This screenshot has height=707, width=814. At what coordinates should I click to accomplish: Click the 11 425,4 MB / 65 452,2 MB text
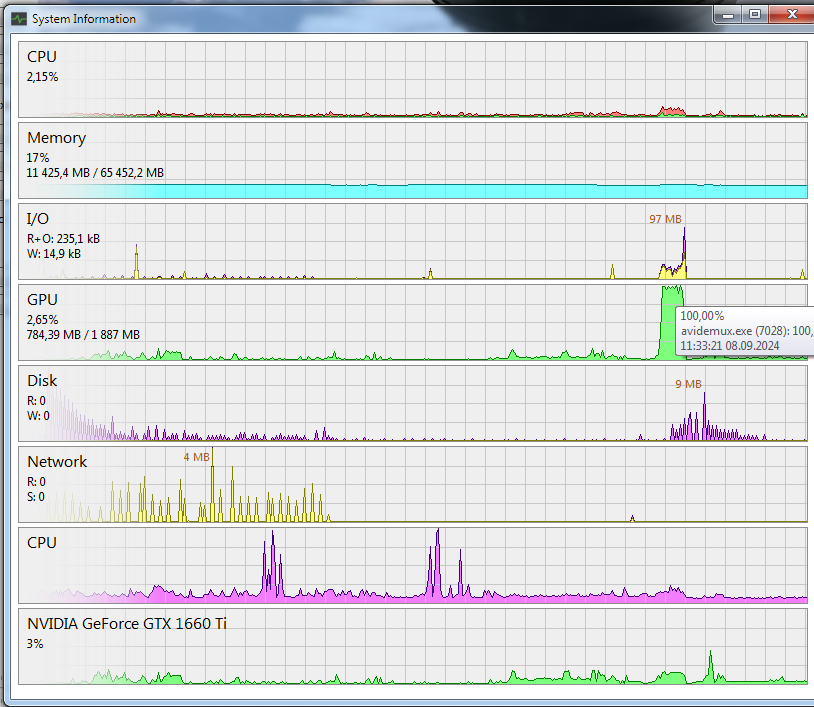[95, 173]
